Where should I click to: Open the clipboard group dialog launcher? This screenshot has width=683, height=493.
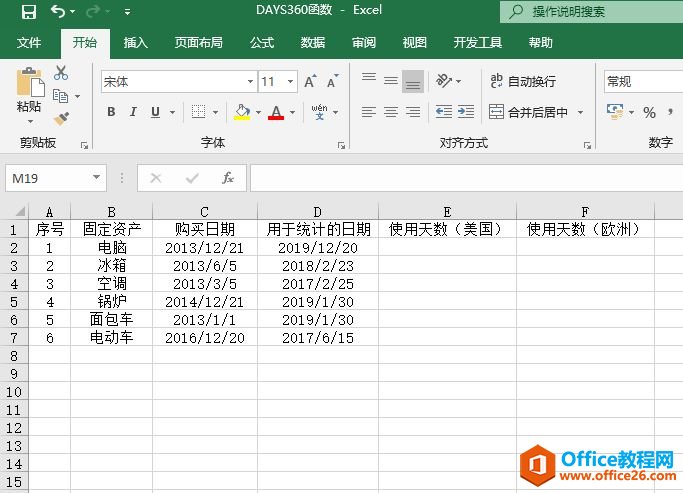[85, 145]
